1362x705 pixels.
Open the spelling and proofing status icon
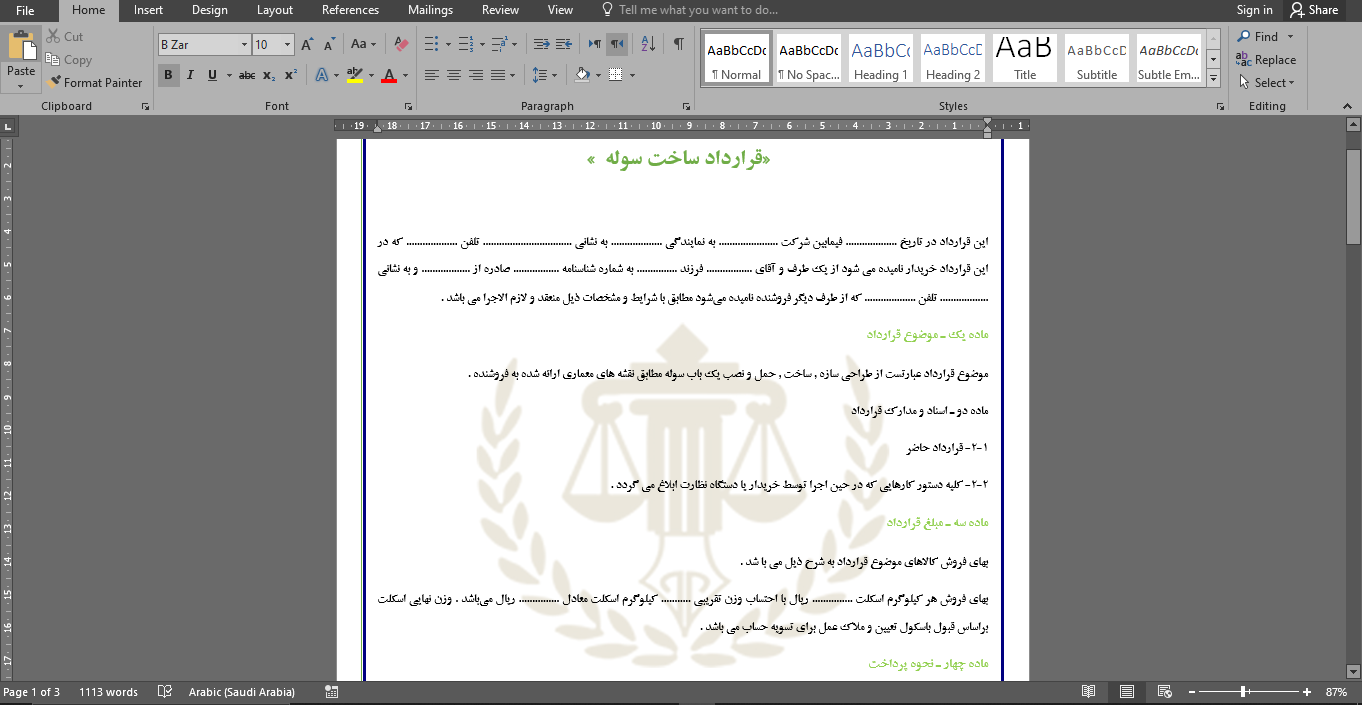[165, 692]
